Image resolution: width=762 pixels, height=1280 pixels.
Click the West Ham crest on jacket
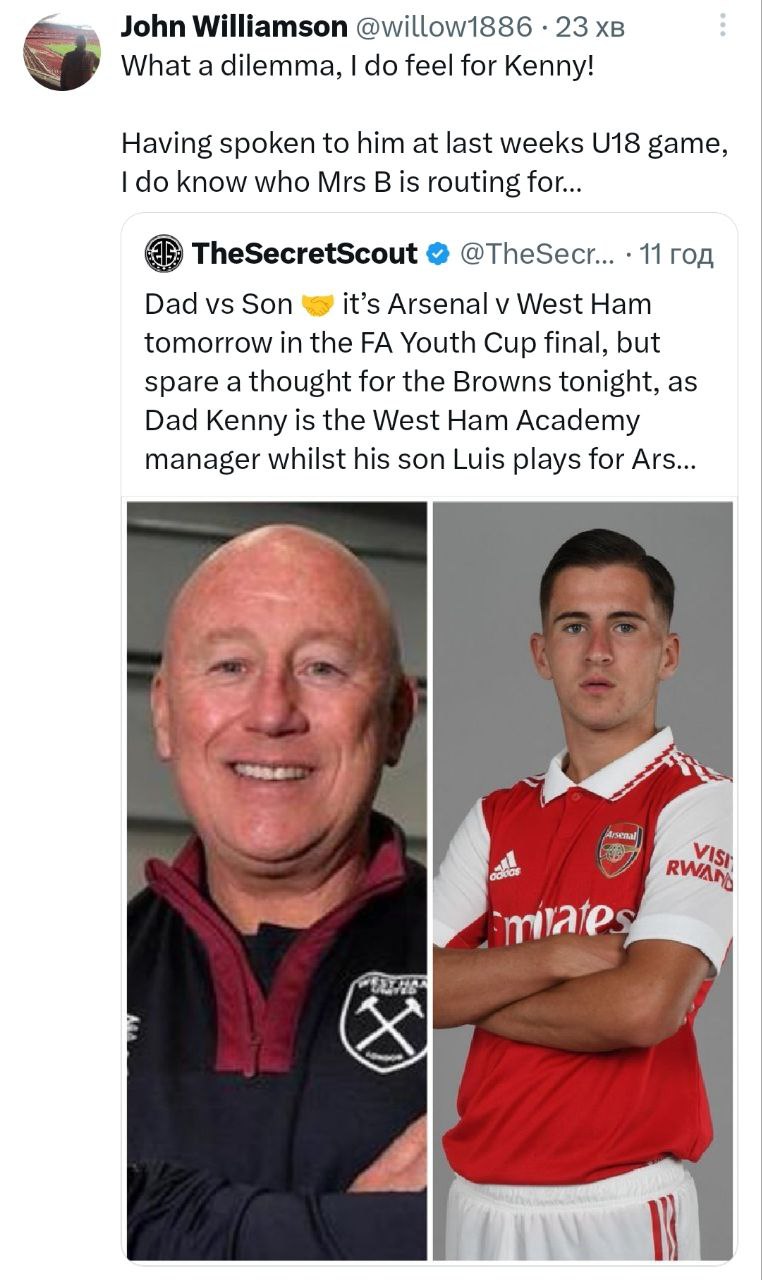pos(384,1019)
